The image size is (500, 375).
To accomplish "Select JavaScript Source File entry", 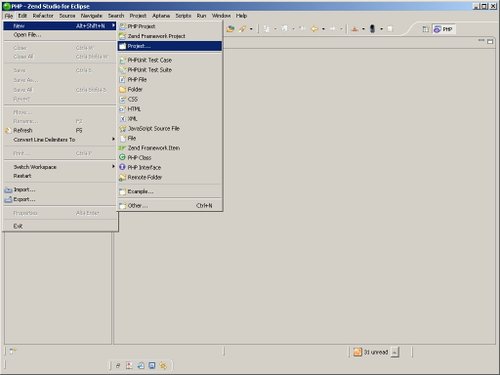I will click(170, 128).
